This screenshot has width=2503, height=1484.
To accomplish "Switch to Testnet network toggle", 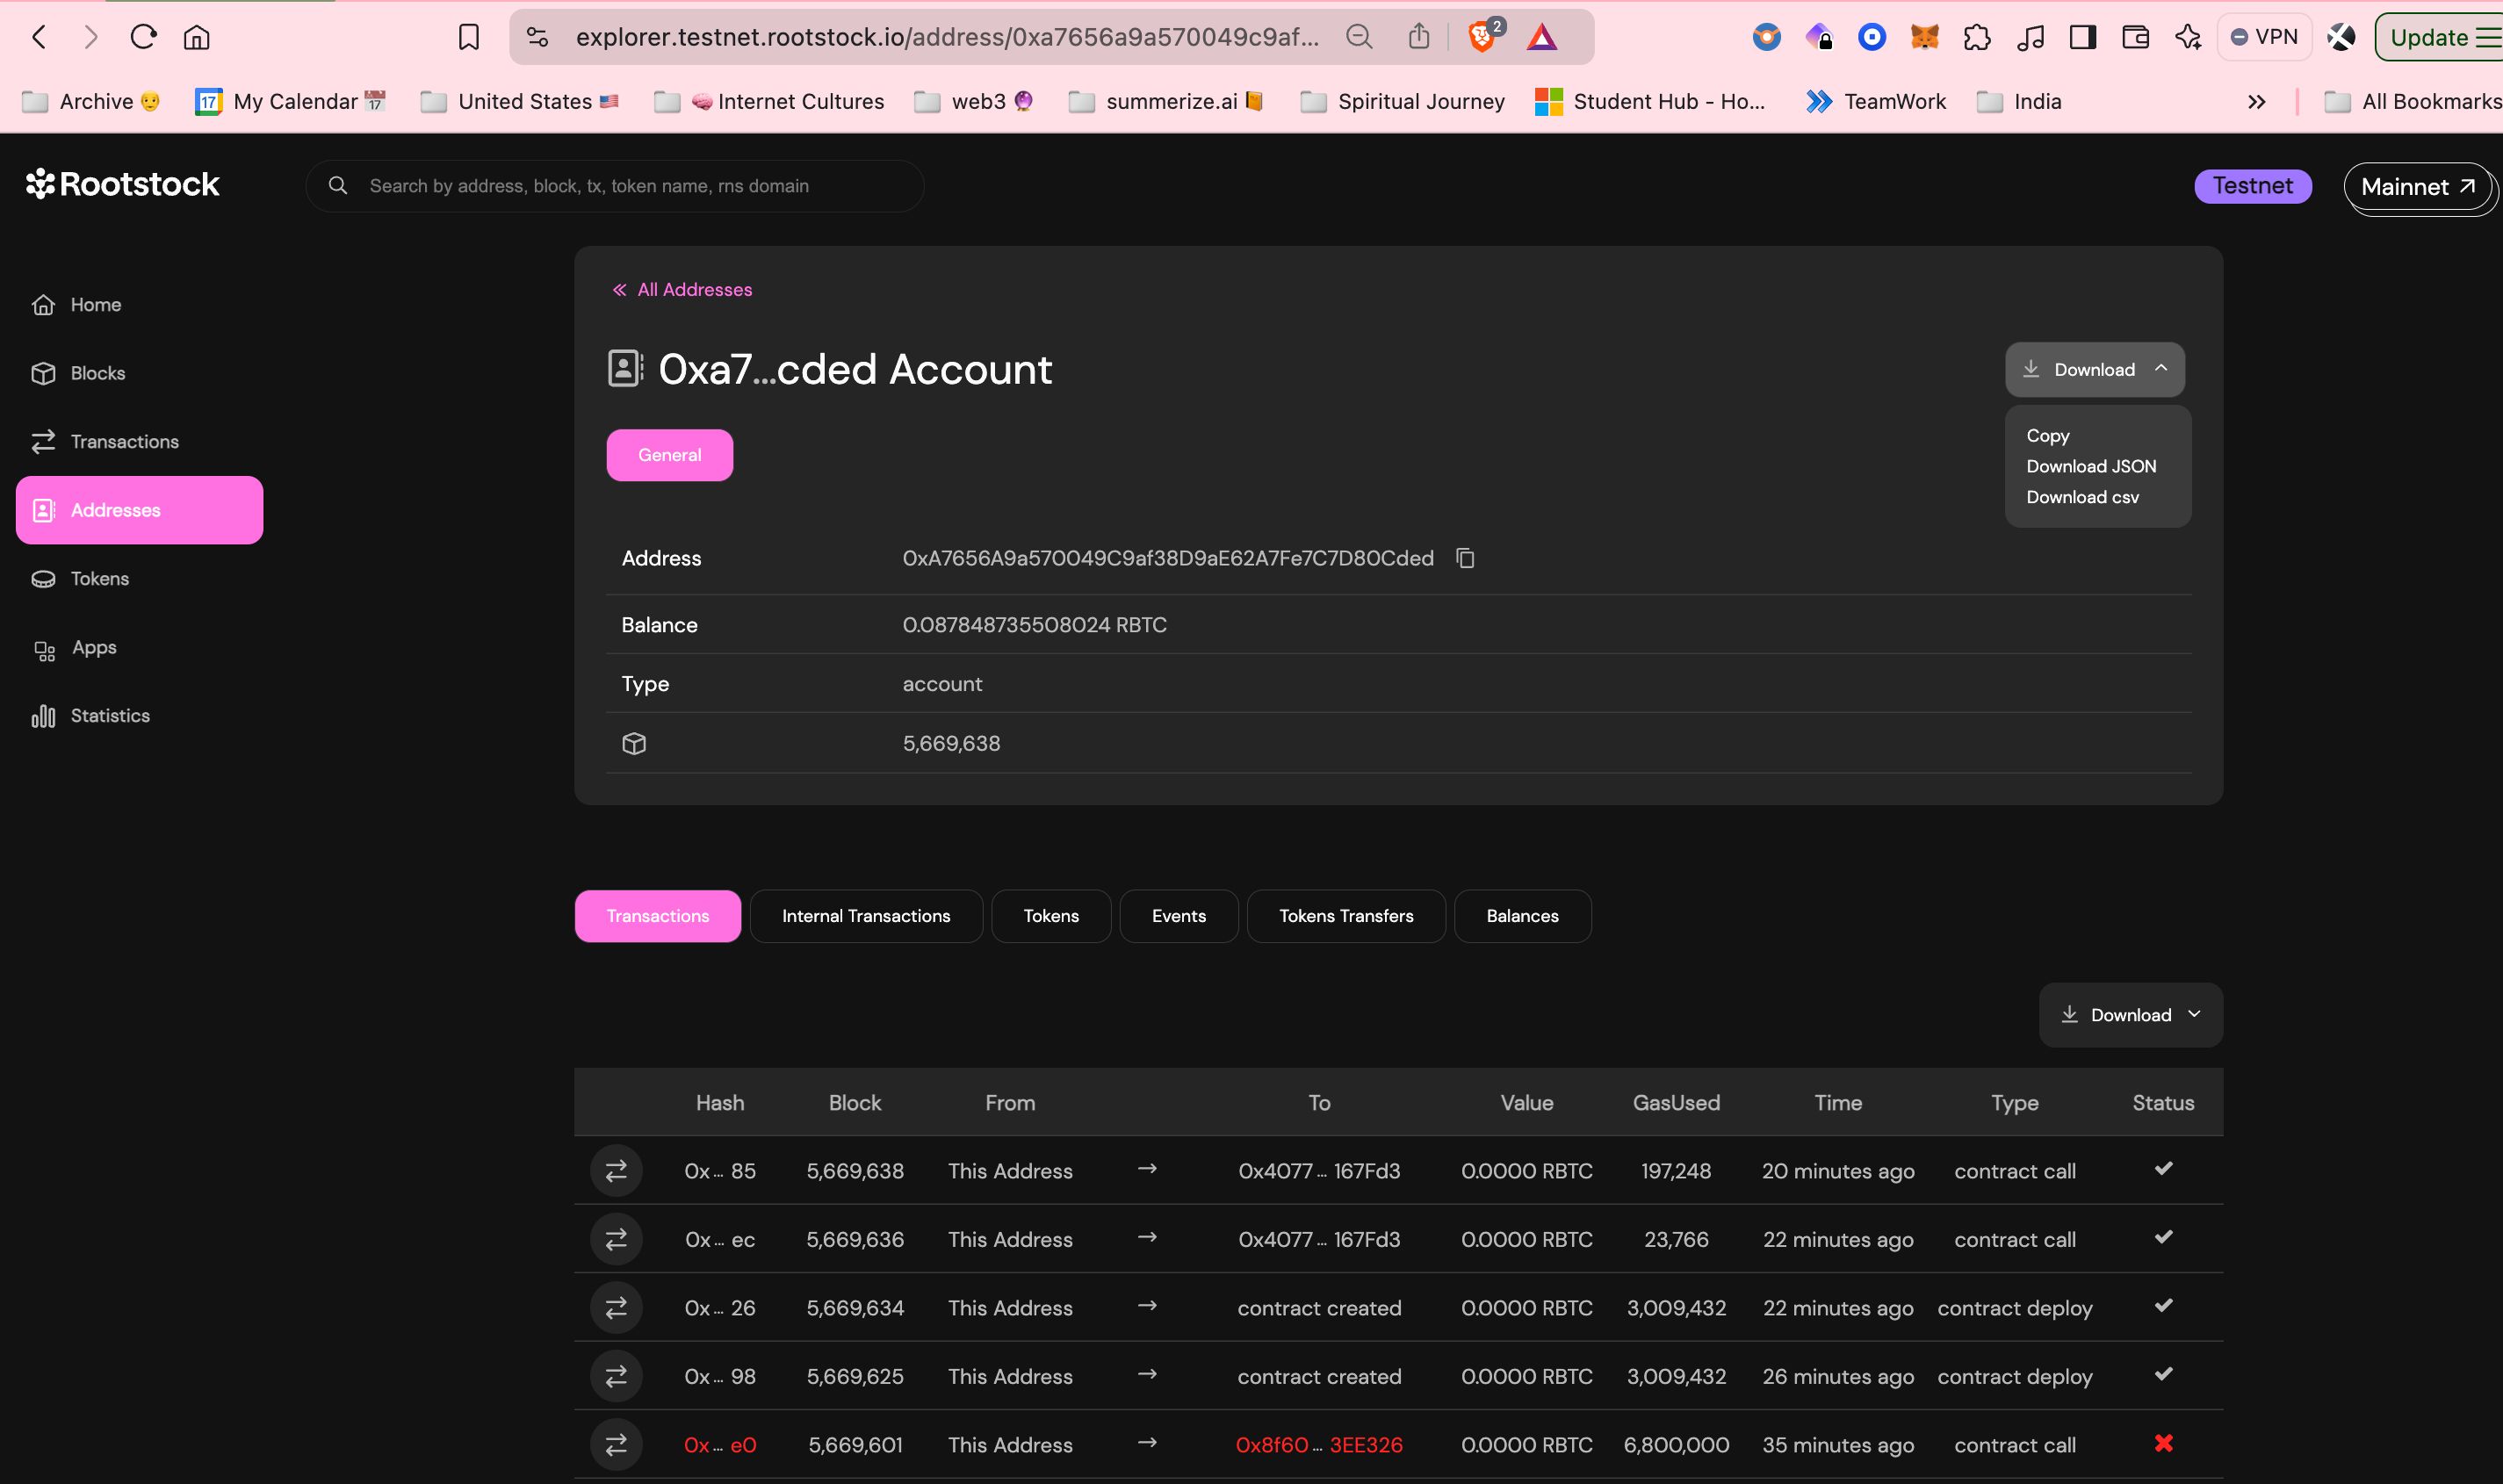I will click(2252, 184).
